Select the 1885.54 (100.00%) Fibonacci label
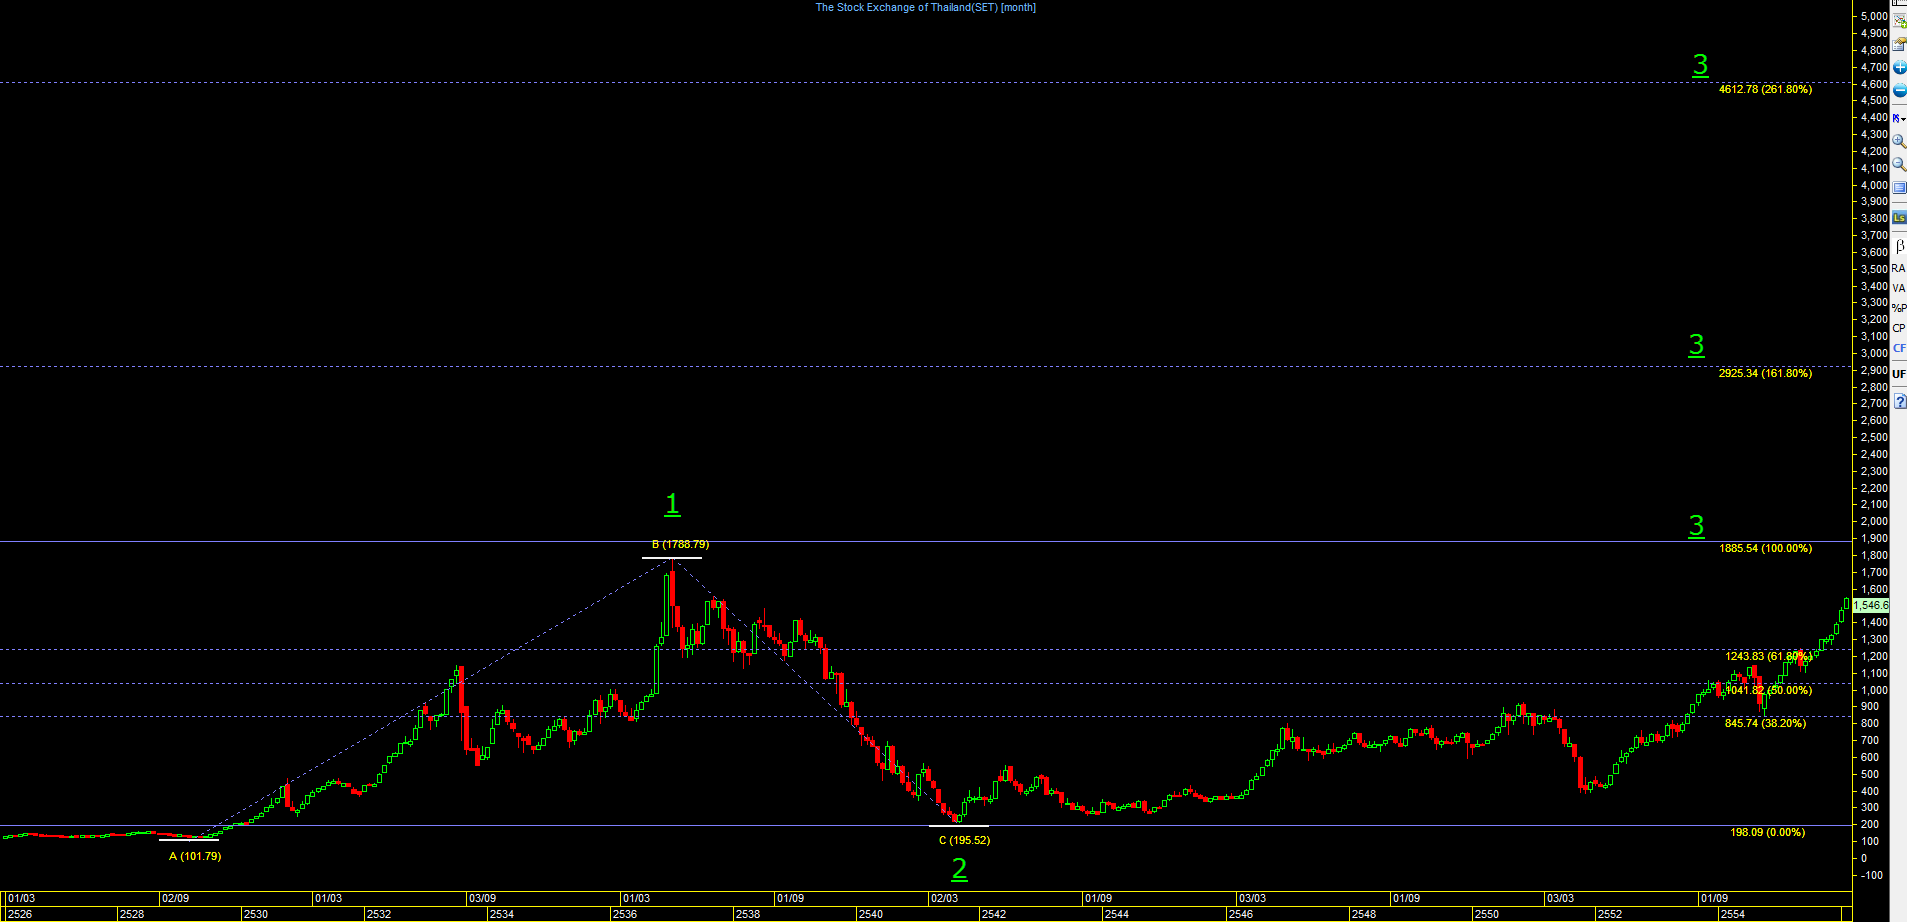This screenshot has height=922, width=1907. pos(1765,548)
